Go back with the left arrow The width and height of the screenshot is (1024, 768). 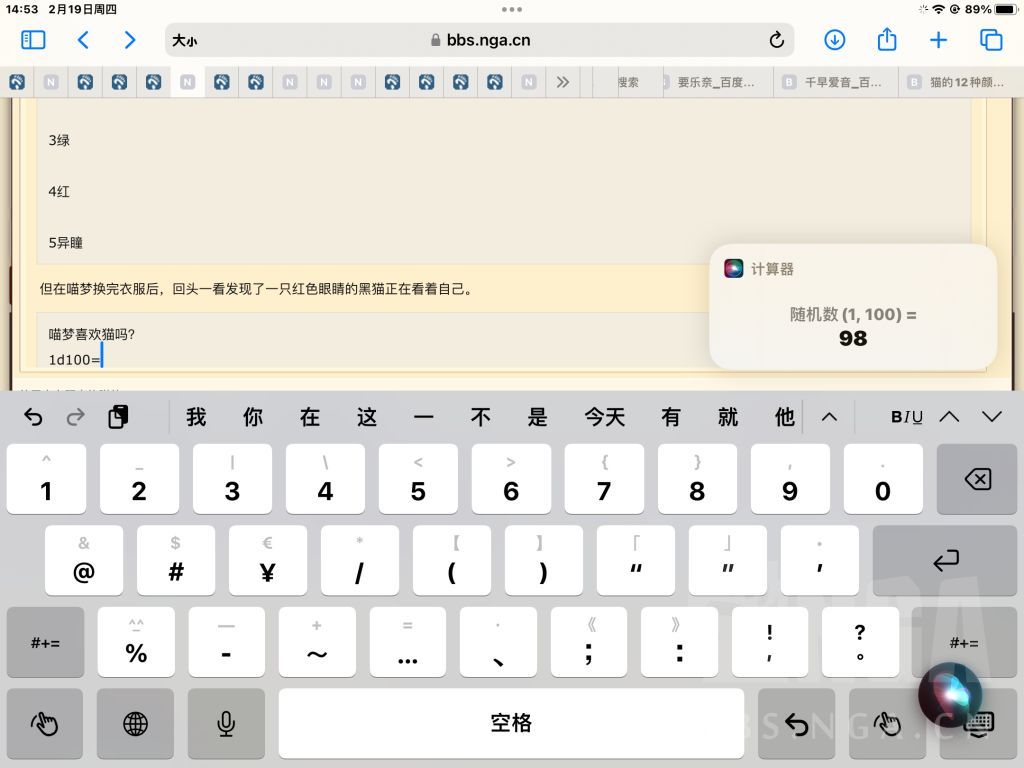[83, 40]
